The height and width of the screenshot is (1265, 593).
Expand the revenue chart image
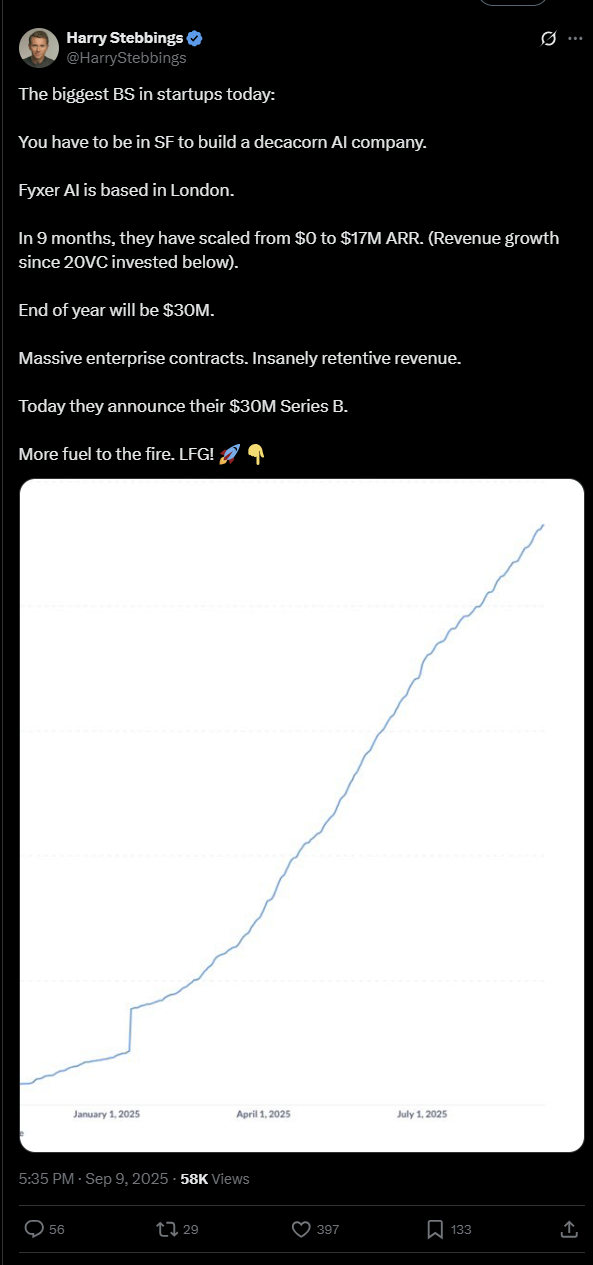pos(301,814)
